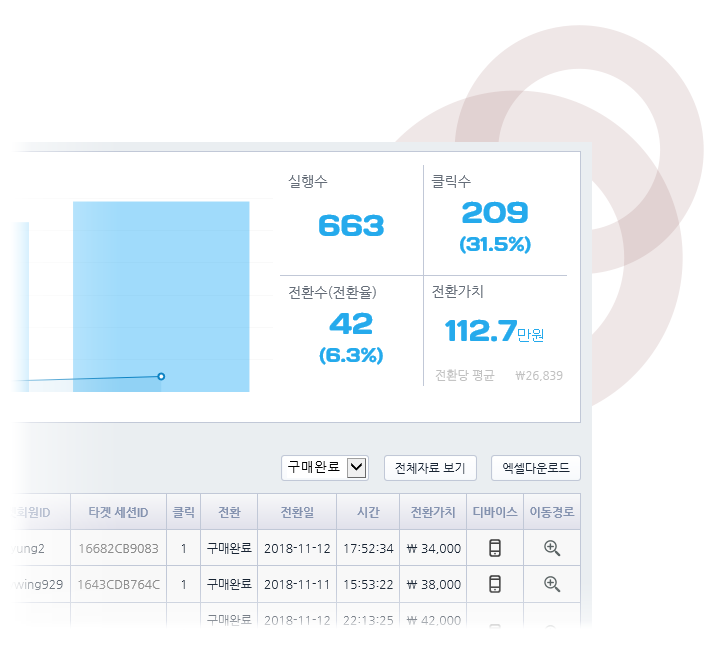Click the 시간 column header
This screenshot has height=671, width=708.
pos(368,512)
